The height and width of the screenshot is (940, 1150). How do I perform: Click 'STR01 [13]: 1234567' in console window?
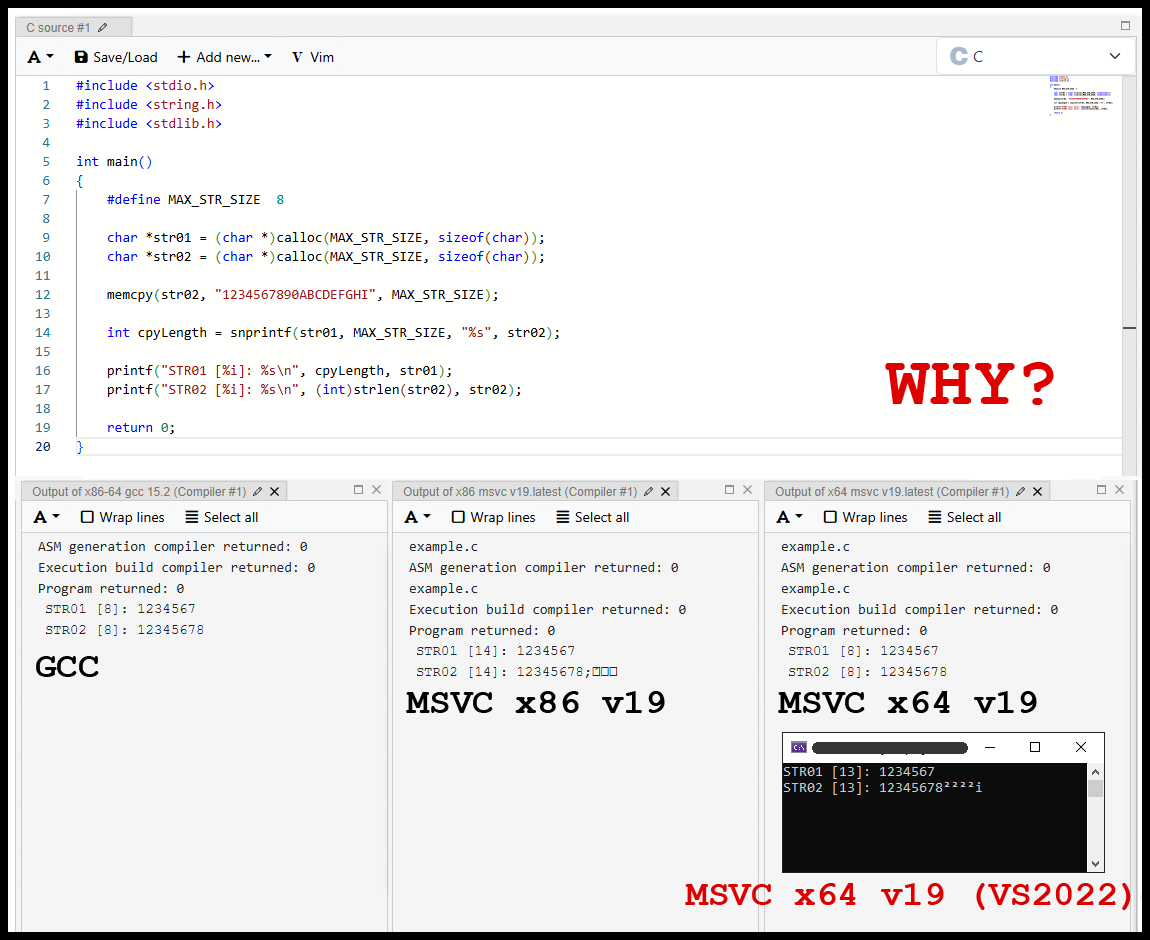[859, 771]
